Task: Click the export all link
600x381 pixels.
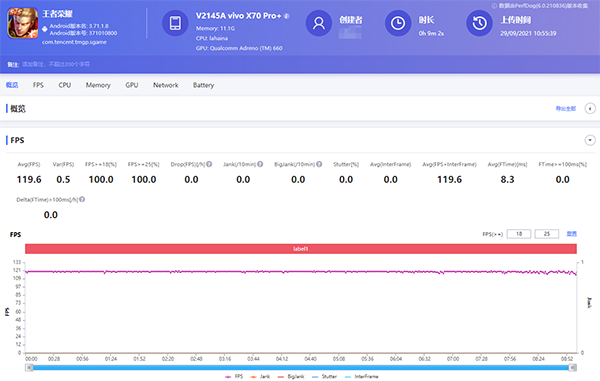Action: tap(566, 109)
